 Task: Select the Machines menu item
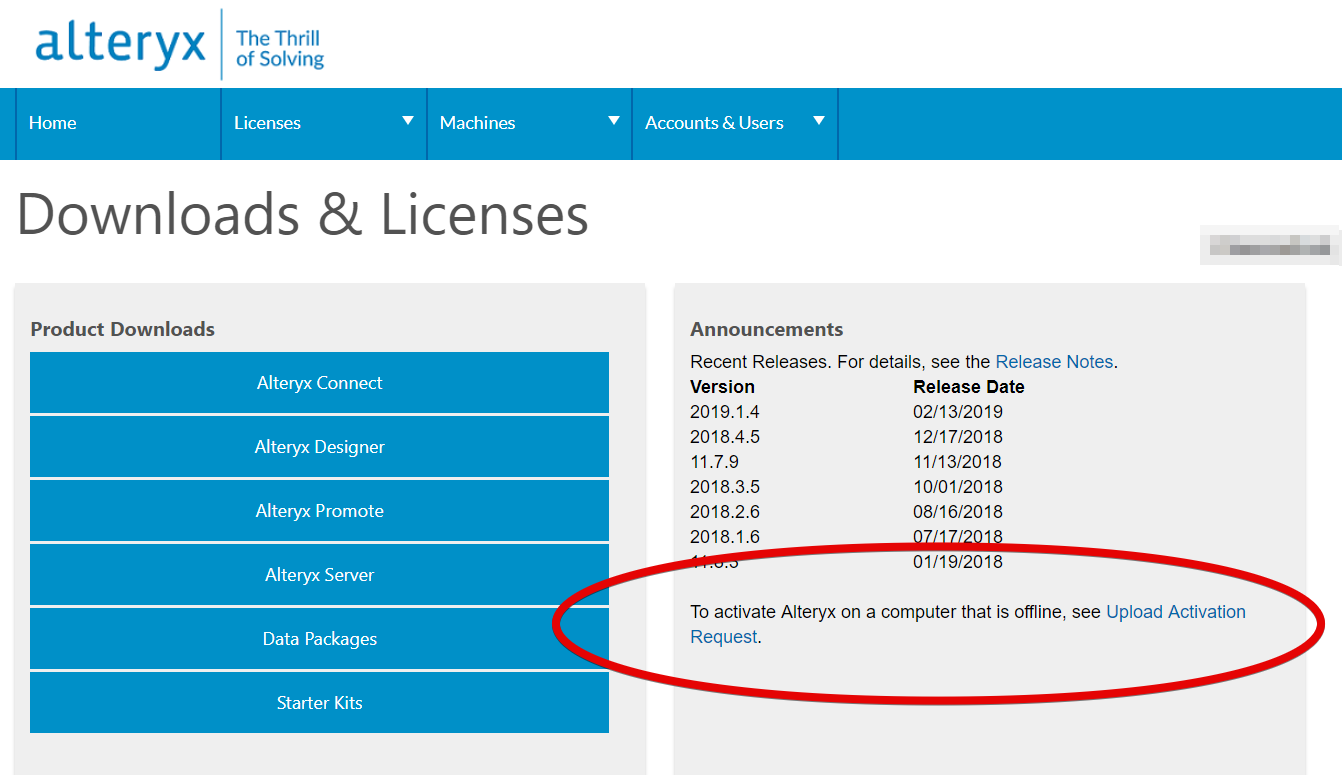[x=477, y=123]
